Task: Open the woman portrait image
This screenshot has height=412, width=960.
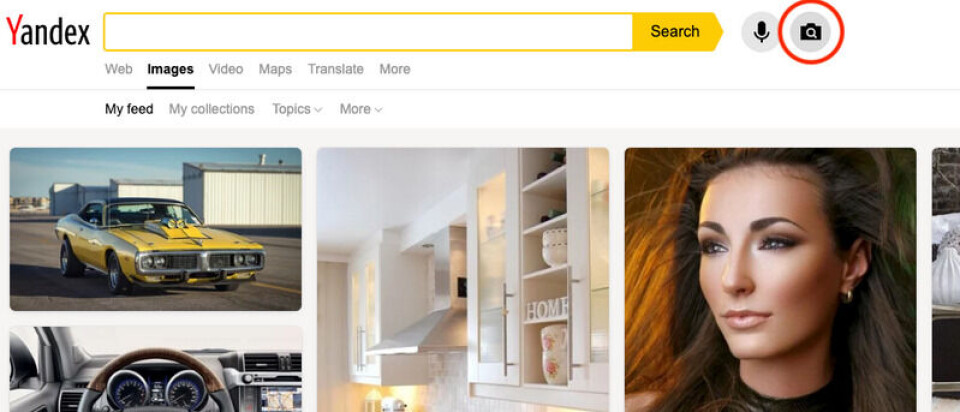Action: point(770,280)
